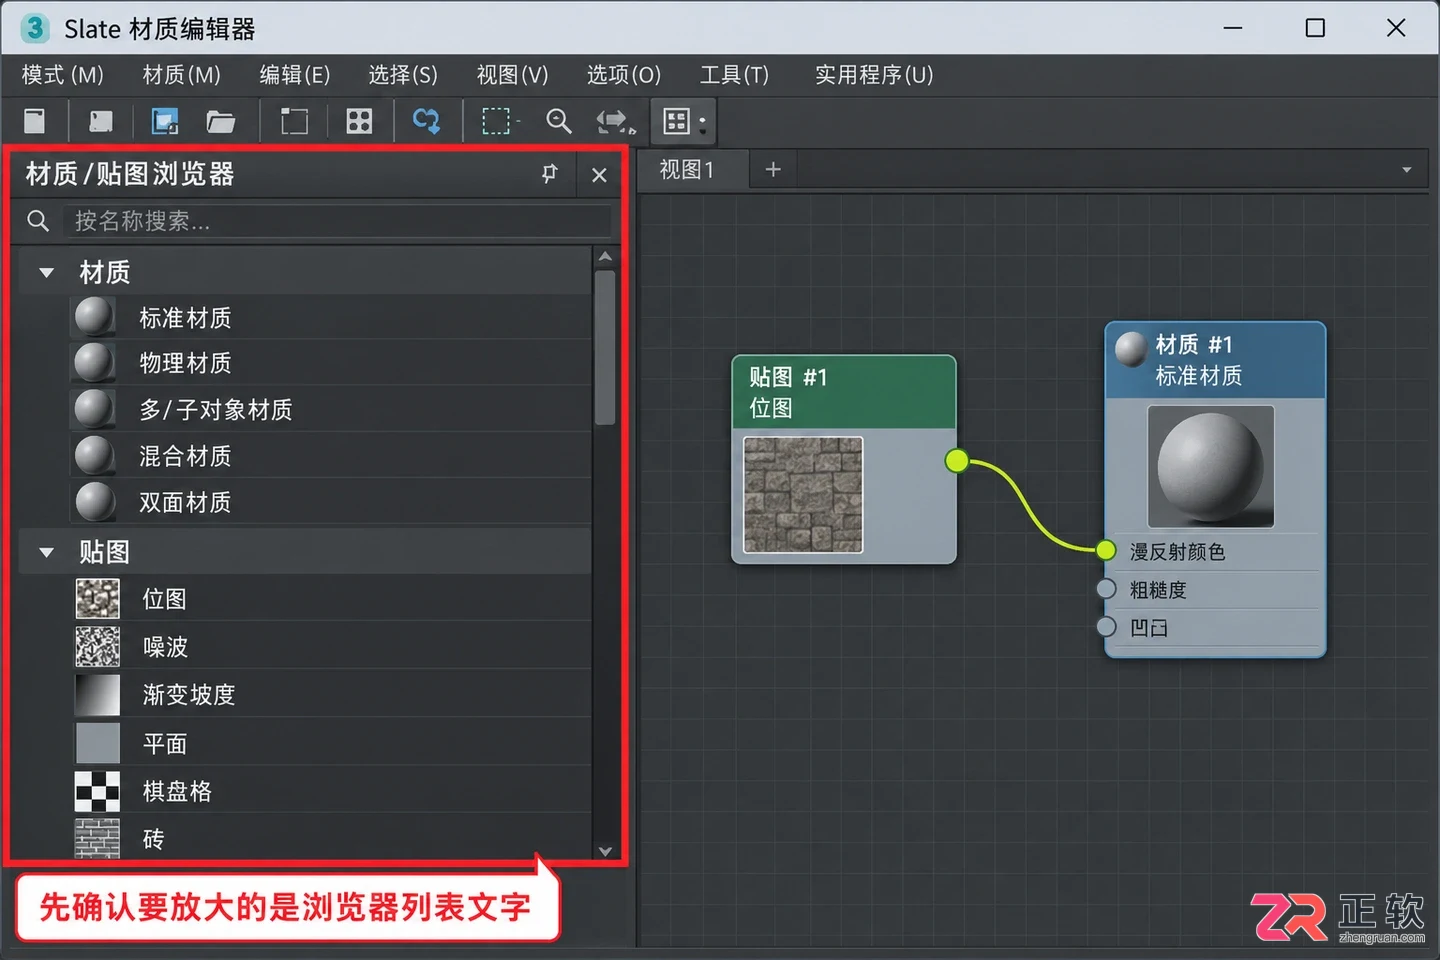Open the 编辑(E) menu

[295, 75]
